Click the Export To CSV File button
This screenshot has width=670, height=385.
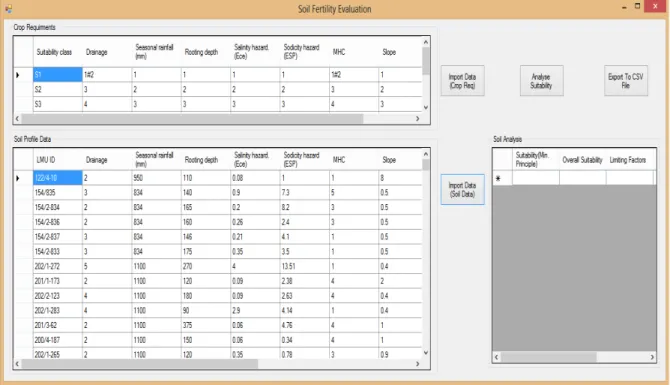coord(626,81)
